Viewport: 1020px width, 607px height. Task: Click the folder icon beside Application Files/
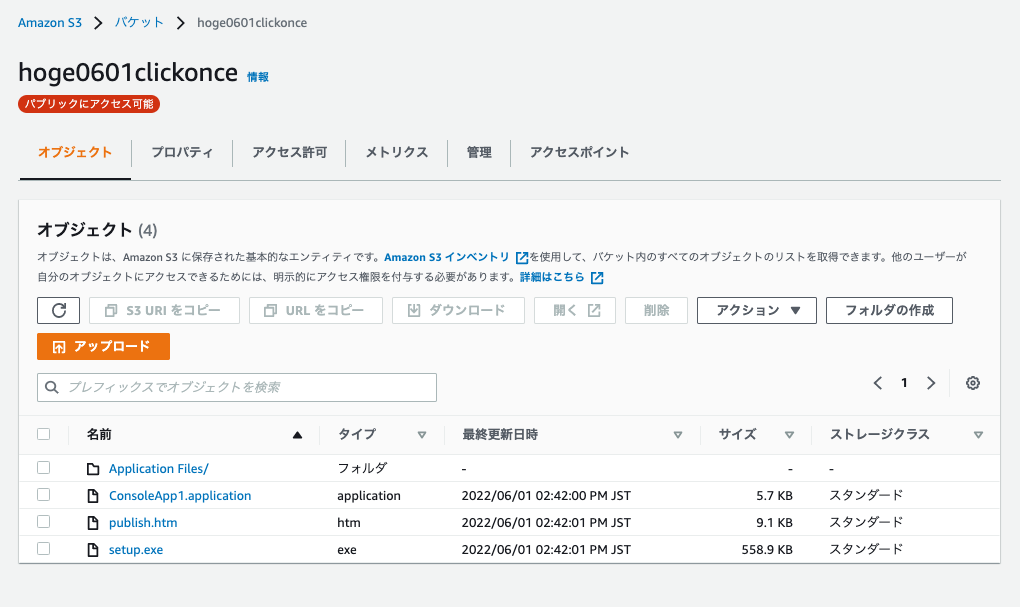(x=93, y=468)
